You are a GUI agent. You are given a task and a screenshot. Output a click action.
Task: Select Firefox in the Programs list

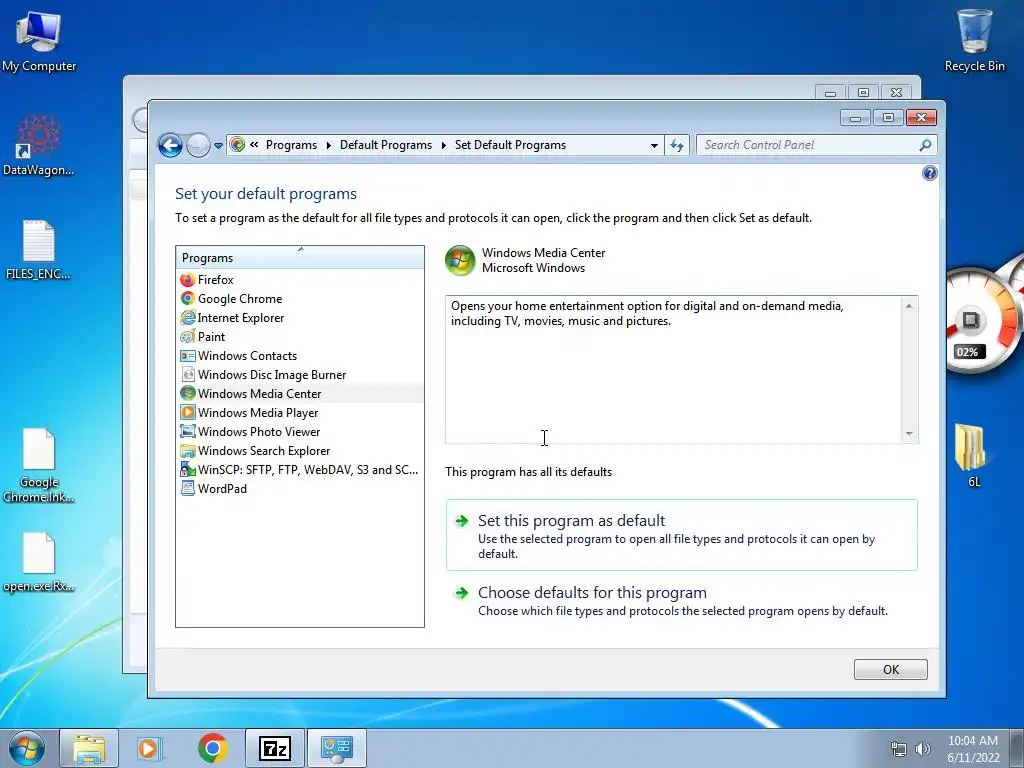pyautogui.click(x=300, y=280)
